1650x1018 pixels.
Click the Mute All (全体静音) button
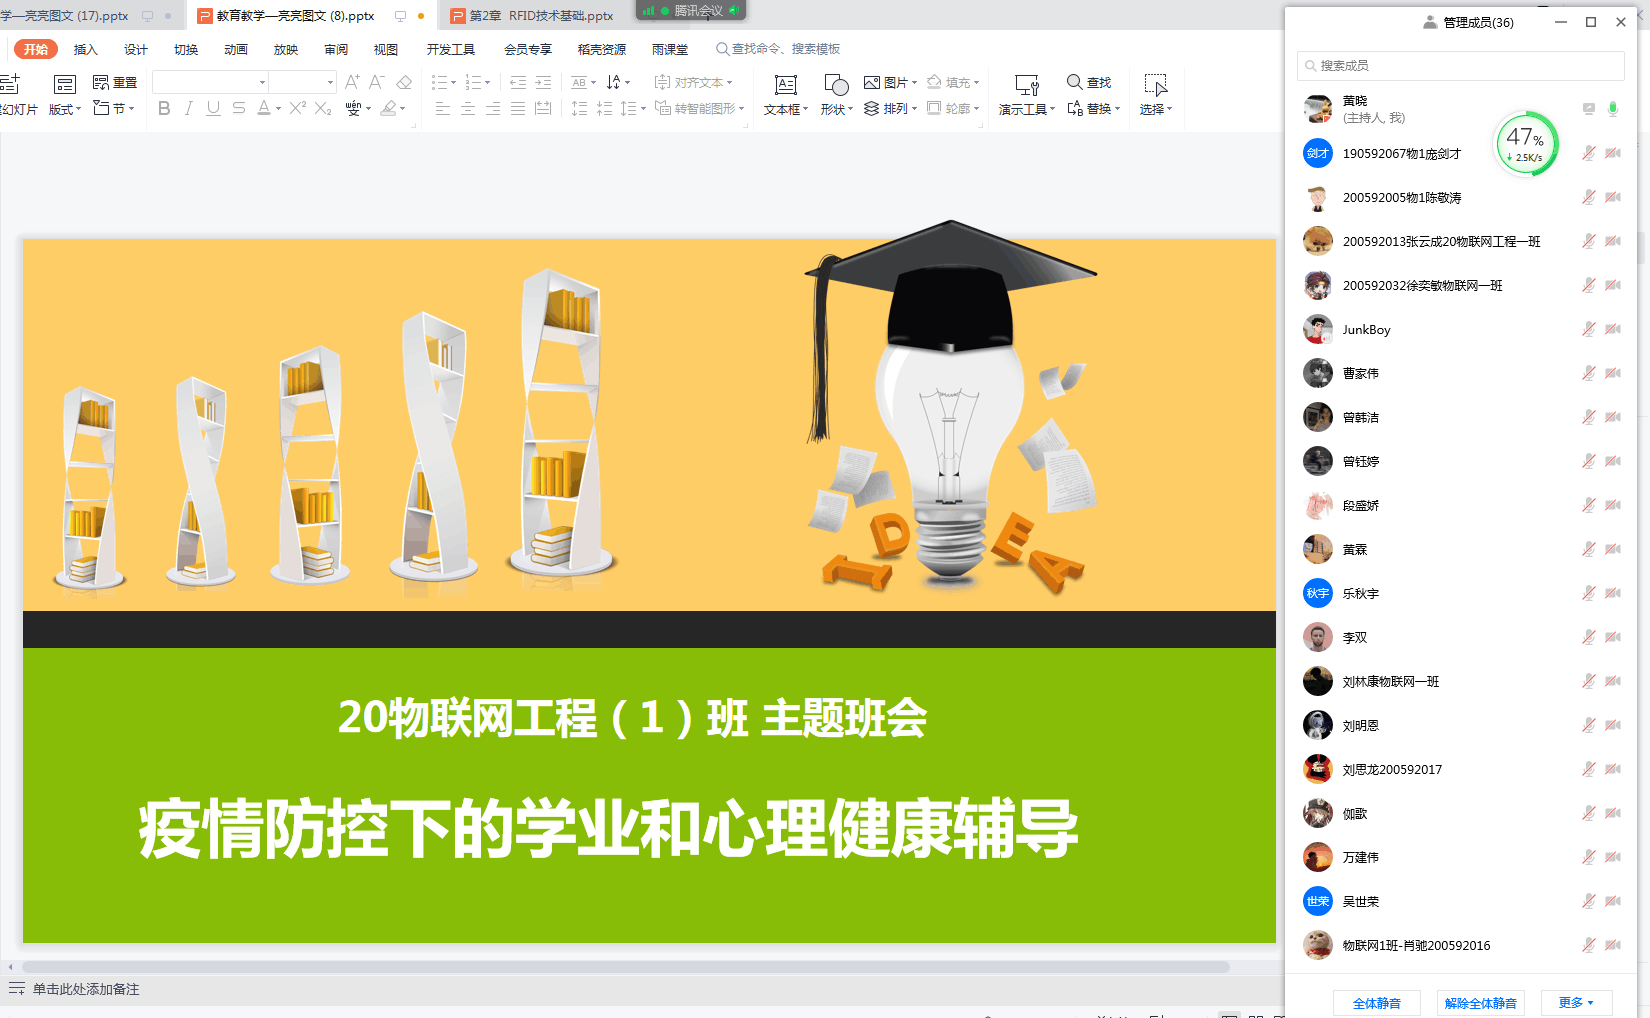(x=1376, y=1003)
